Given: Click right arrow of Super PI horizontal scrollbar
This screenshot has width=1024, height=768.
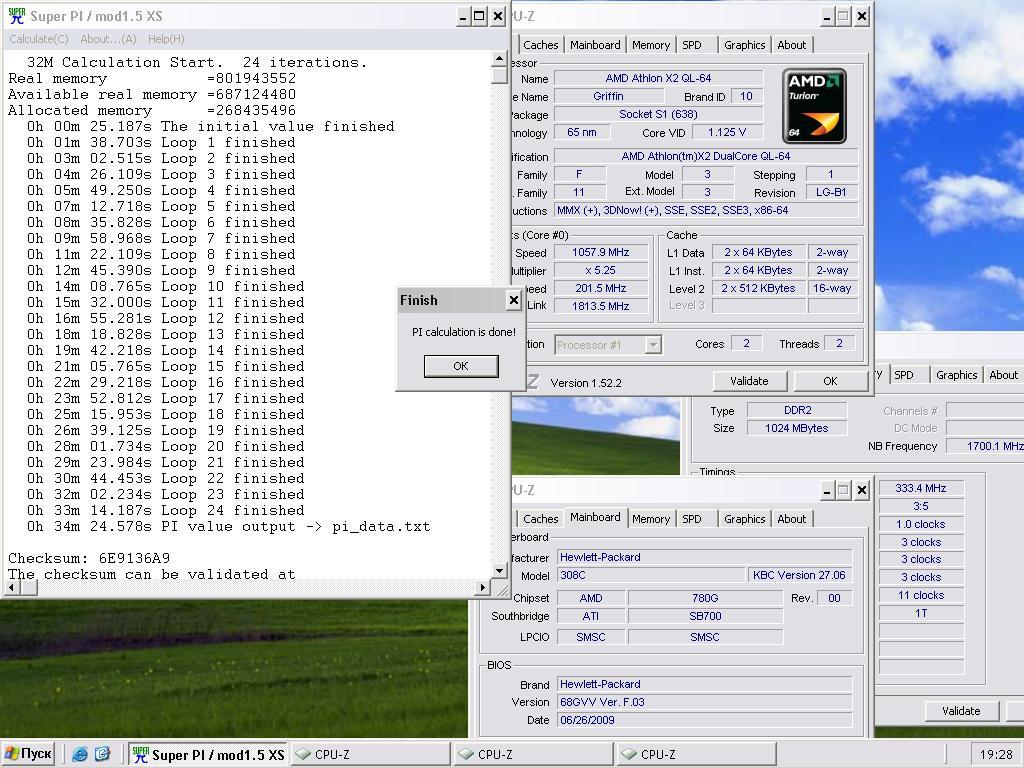Looking at the screenshot, I should point(483,587).
